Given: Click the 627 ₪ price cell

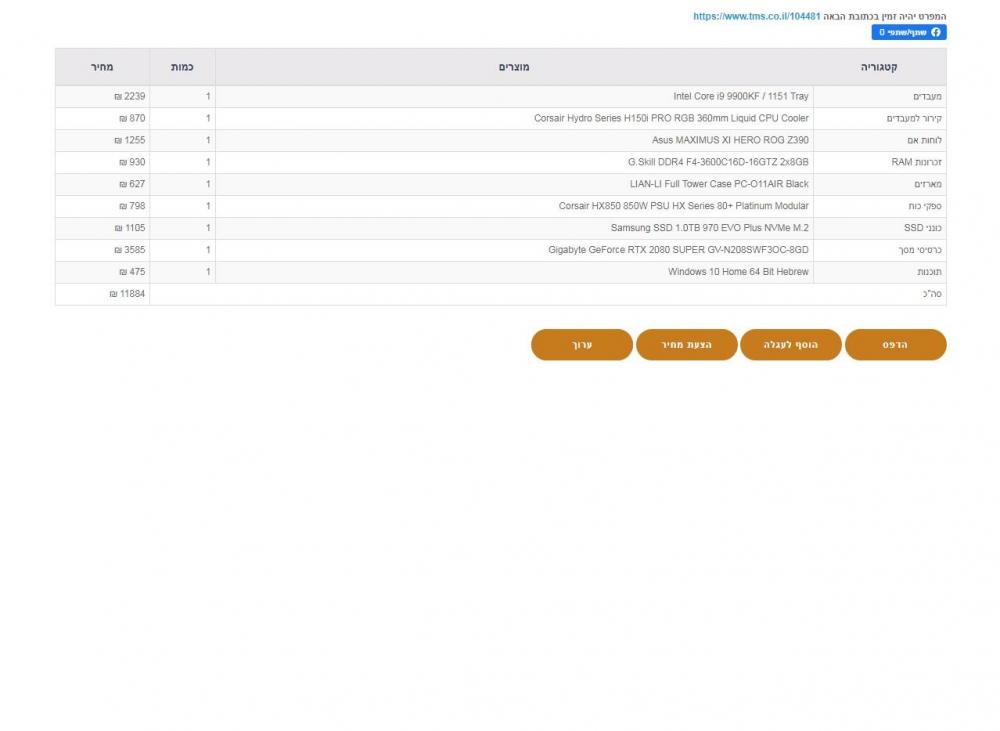Looking at the screenshot, I should [x=103, y=184].
